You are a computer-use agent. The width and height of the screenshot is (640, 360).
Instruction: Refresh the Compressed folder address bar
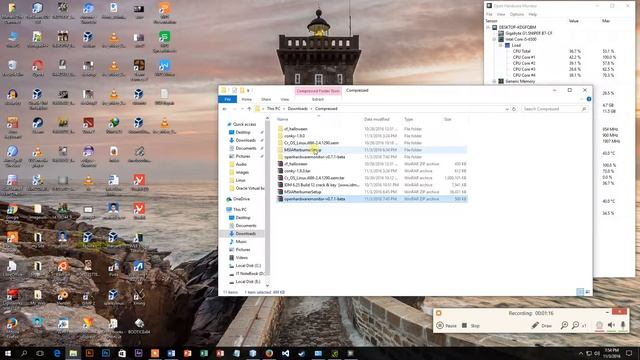tap(514, 109)
